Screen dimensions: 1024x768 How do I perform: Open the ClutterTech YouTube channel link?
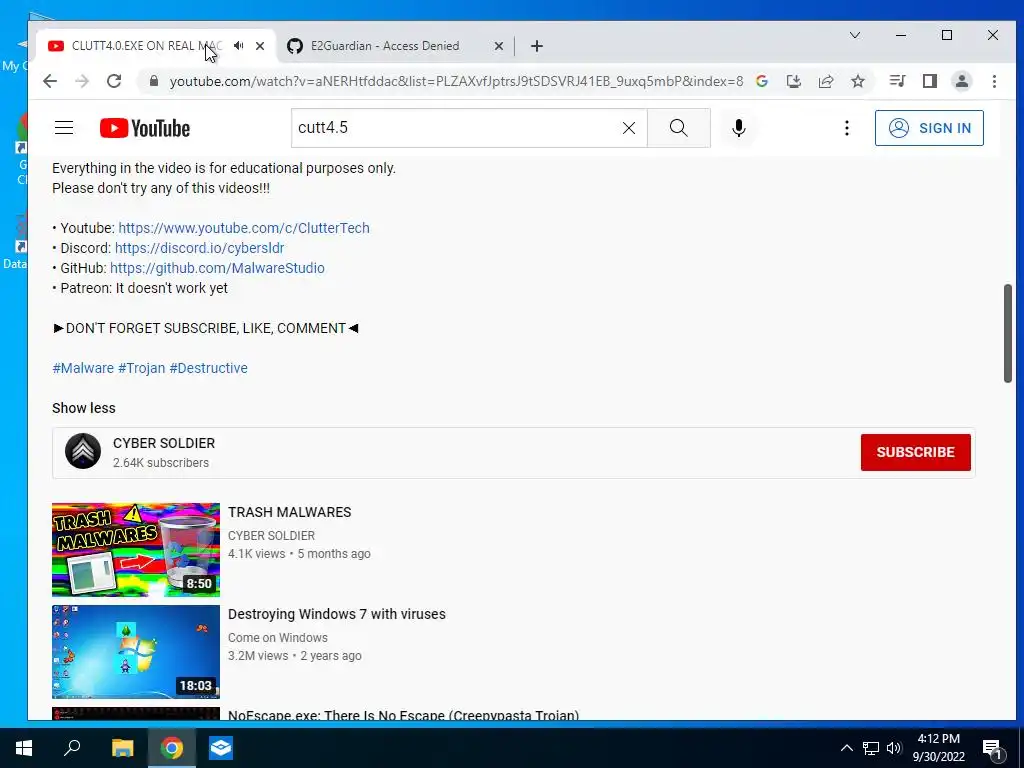tap(244, 228)
